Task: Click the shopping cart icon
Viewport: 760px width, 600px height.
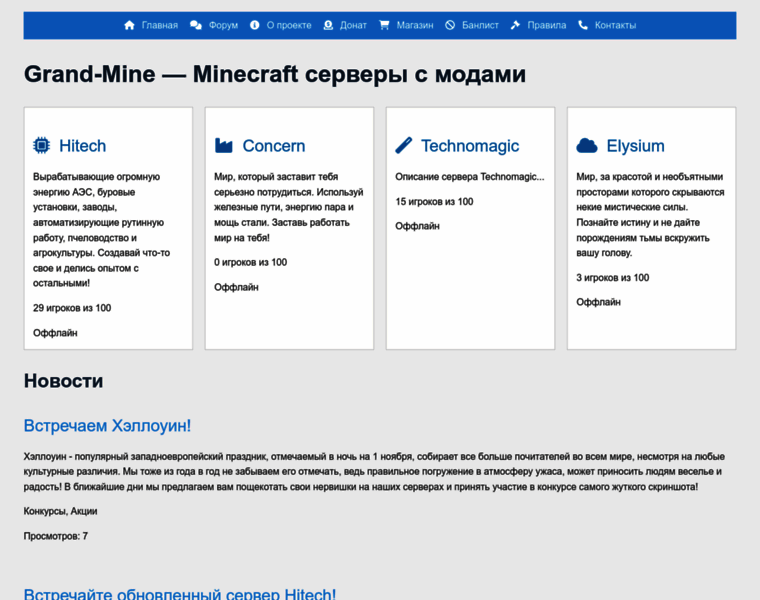Action: click(x=384, y=25)
